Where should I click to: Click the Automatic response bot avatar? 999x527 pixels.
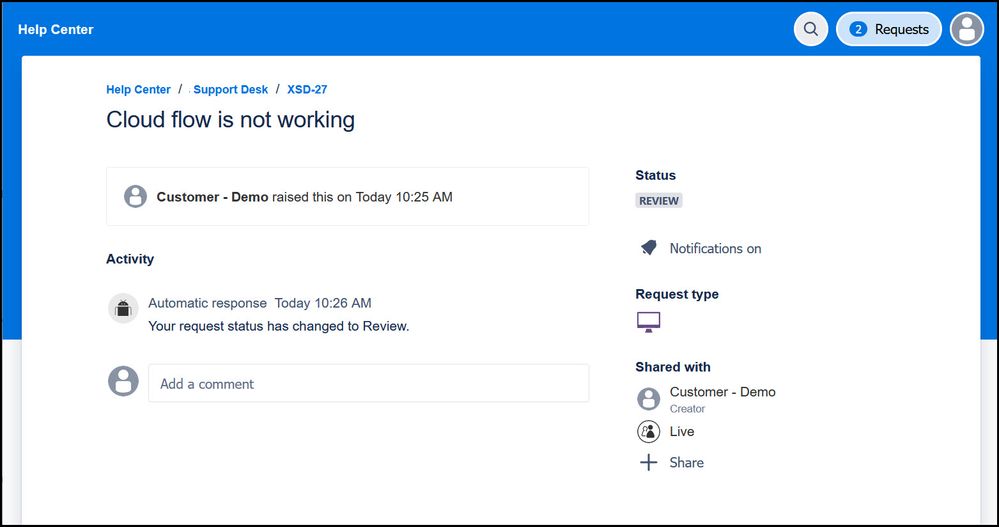(x=123, y=308)
